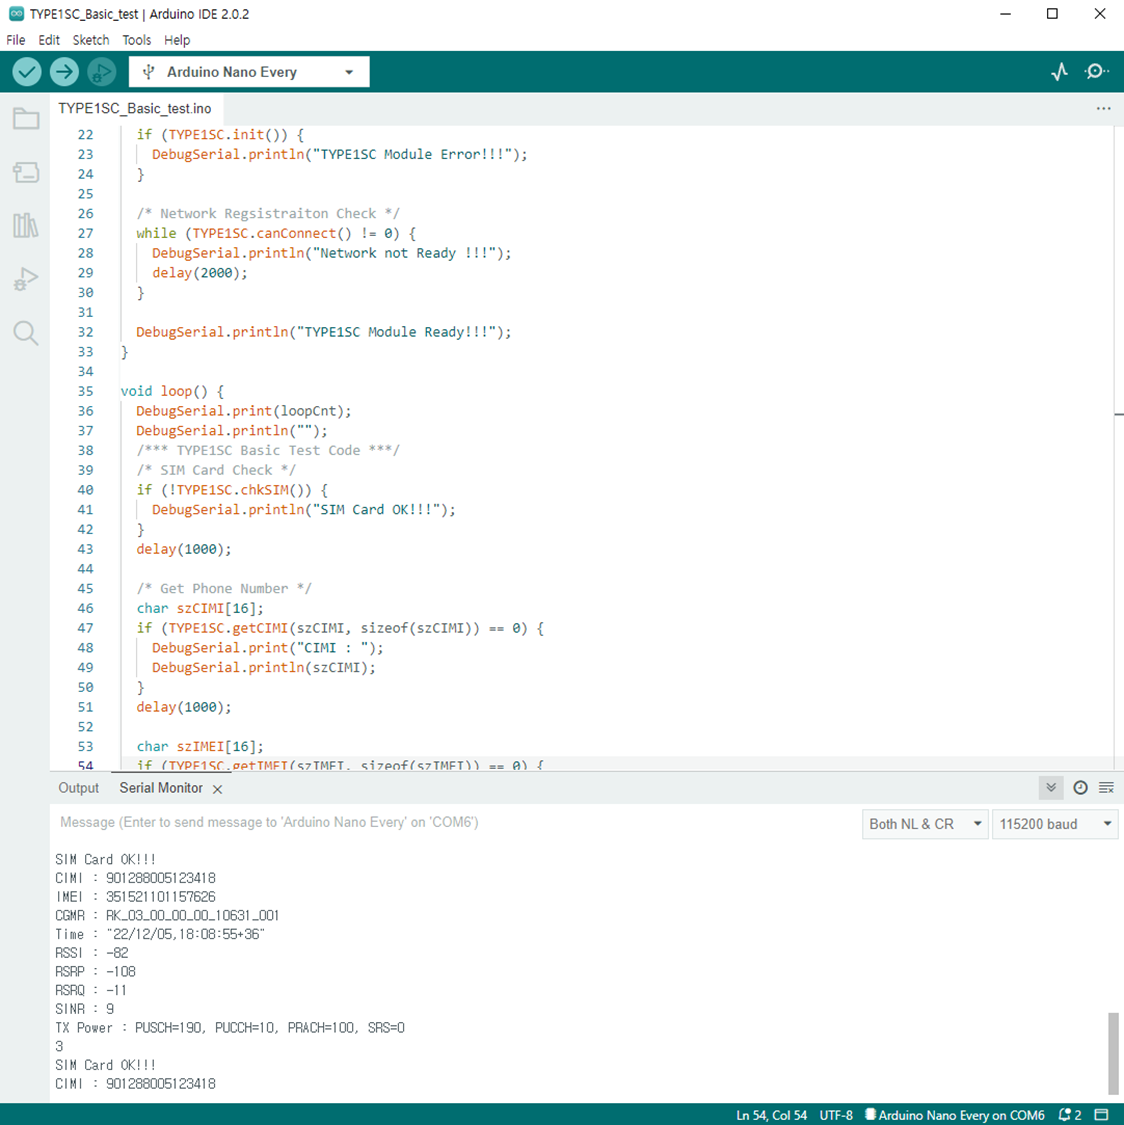1124x1125 pixels.
Task: Click the /* SIM Card Check */ comment
Action: [x=216, y=470]
